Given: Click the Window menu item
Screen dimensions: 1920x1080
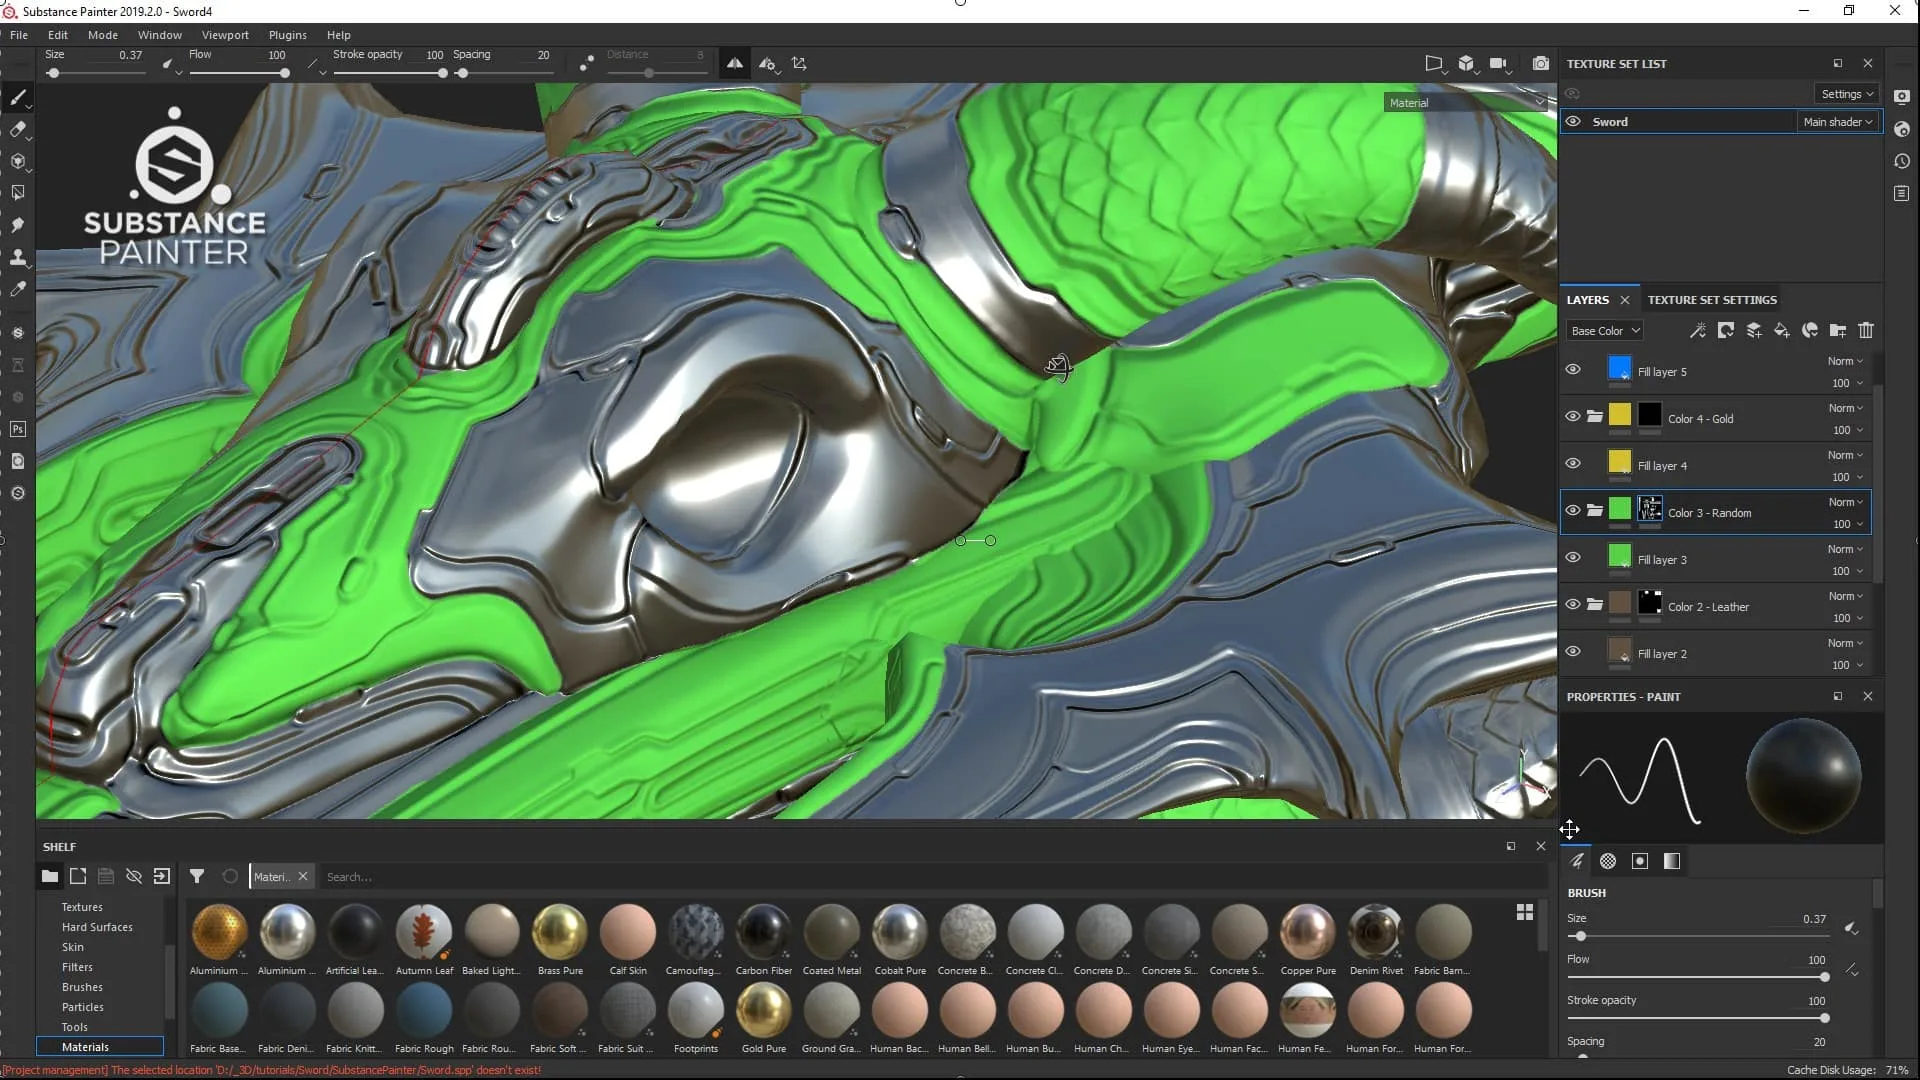Looking at the screenshot, I should (x=160, y=33).
